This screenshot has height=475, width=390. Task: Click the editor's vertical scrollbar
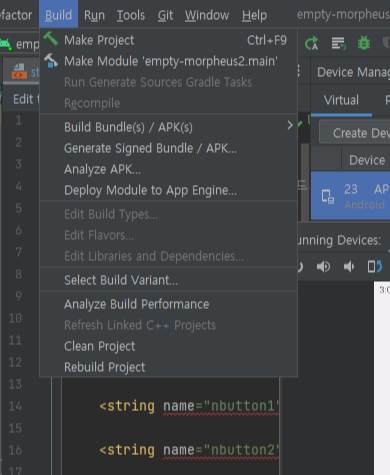[x=305, y=182]
